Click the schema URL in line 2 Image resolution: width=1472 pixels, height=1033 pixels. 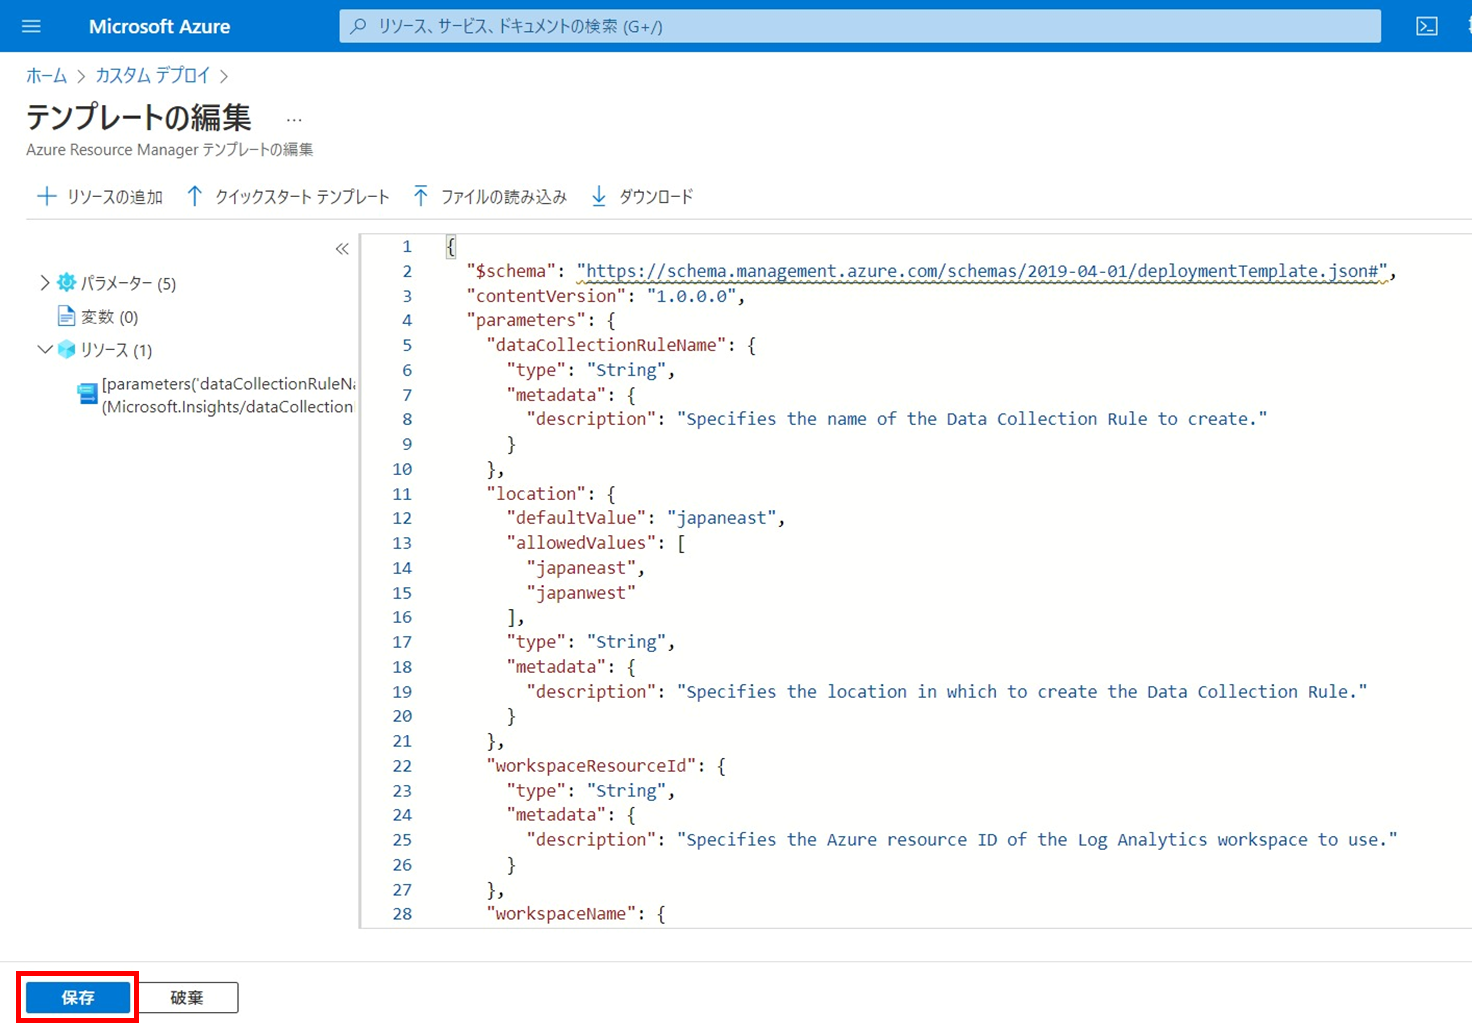click(982, 271)
